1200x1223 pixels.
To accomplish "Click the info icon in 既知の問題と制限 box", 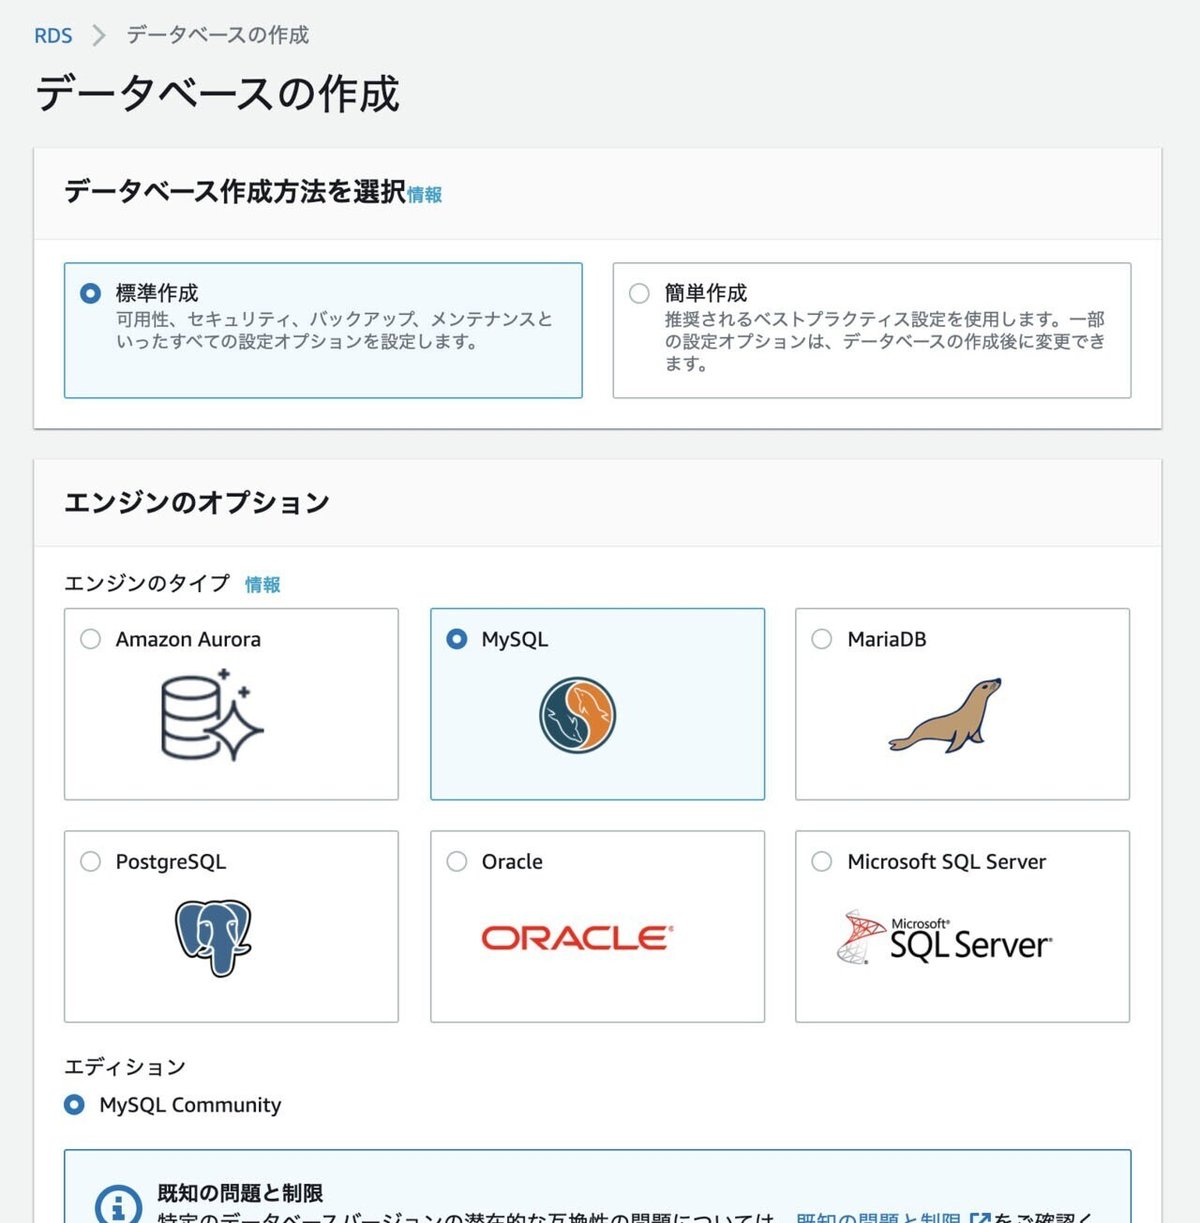I will [x=118, y=1203].
